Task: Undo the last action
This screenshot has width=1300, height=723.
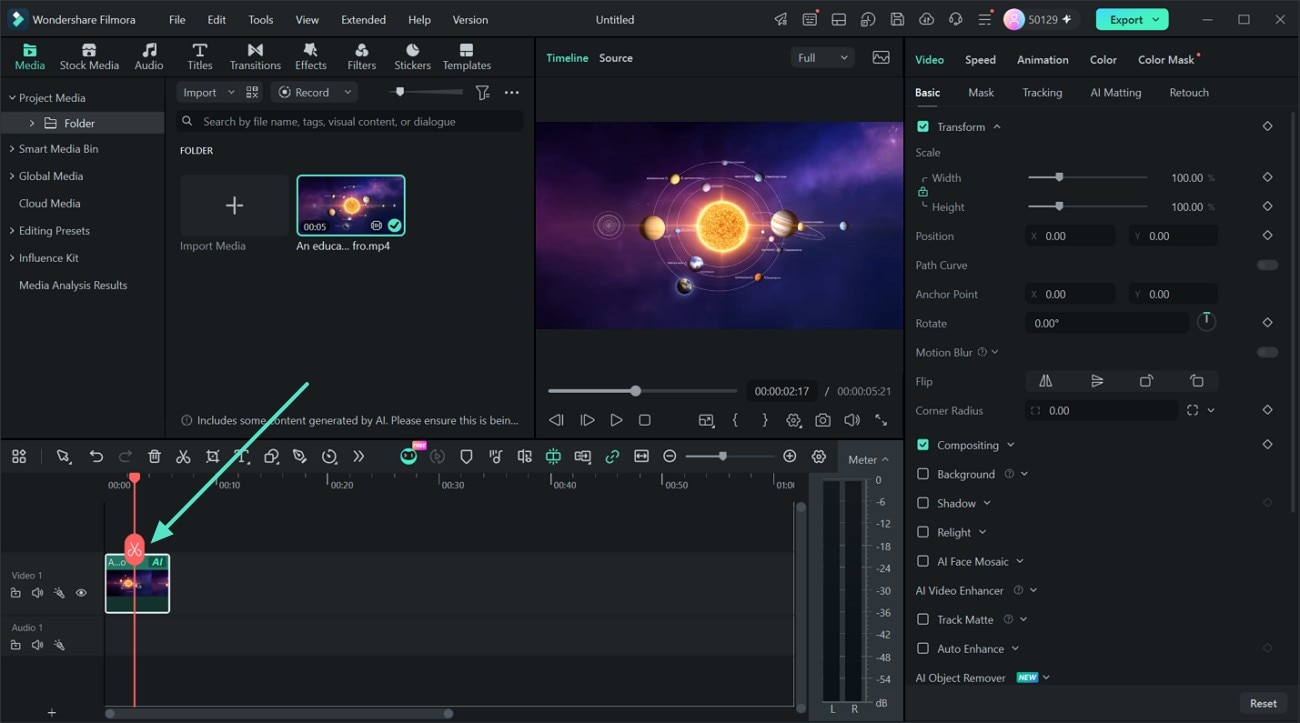Action: [96, 457]
